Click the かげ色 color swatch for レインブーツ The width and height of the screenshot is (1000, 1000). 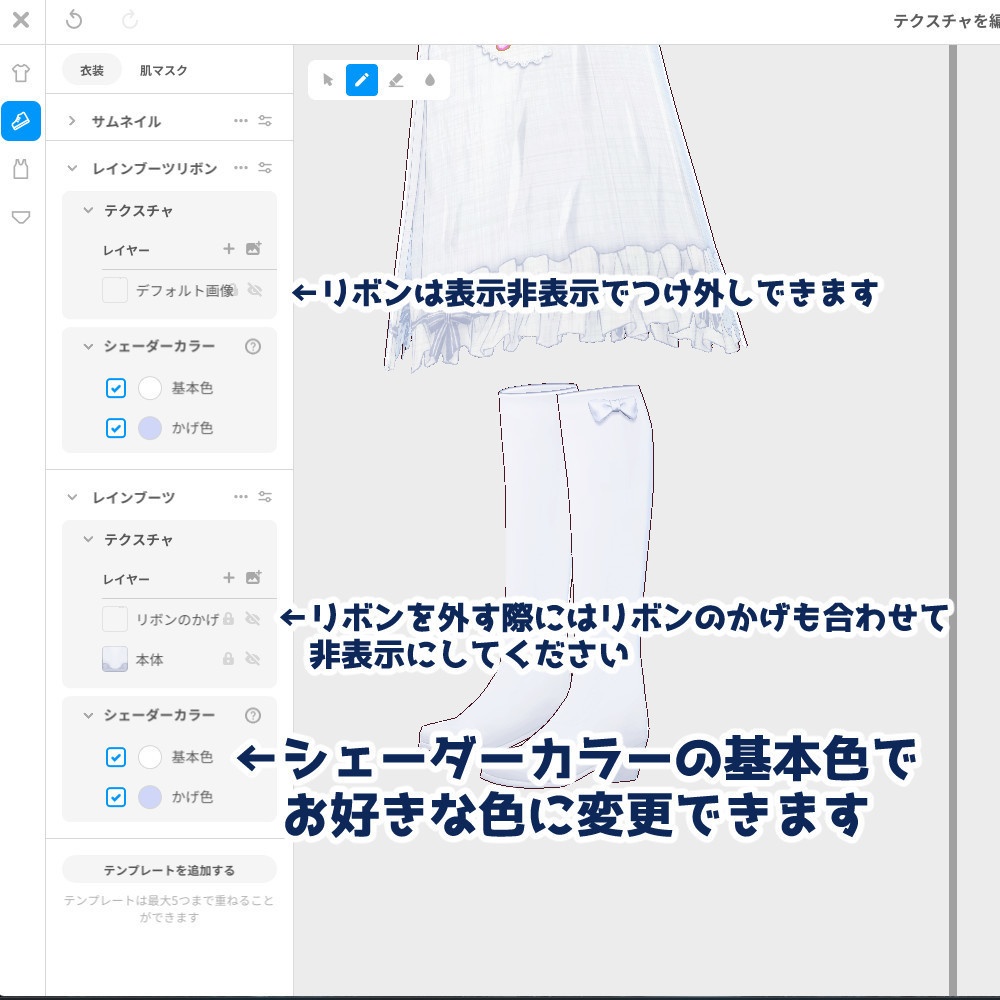(150, 797)
